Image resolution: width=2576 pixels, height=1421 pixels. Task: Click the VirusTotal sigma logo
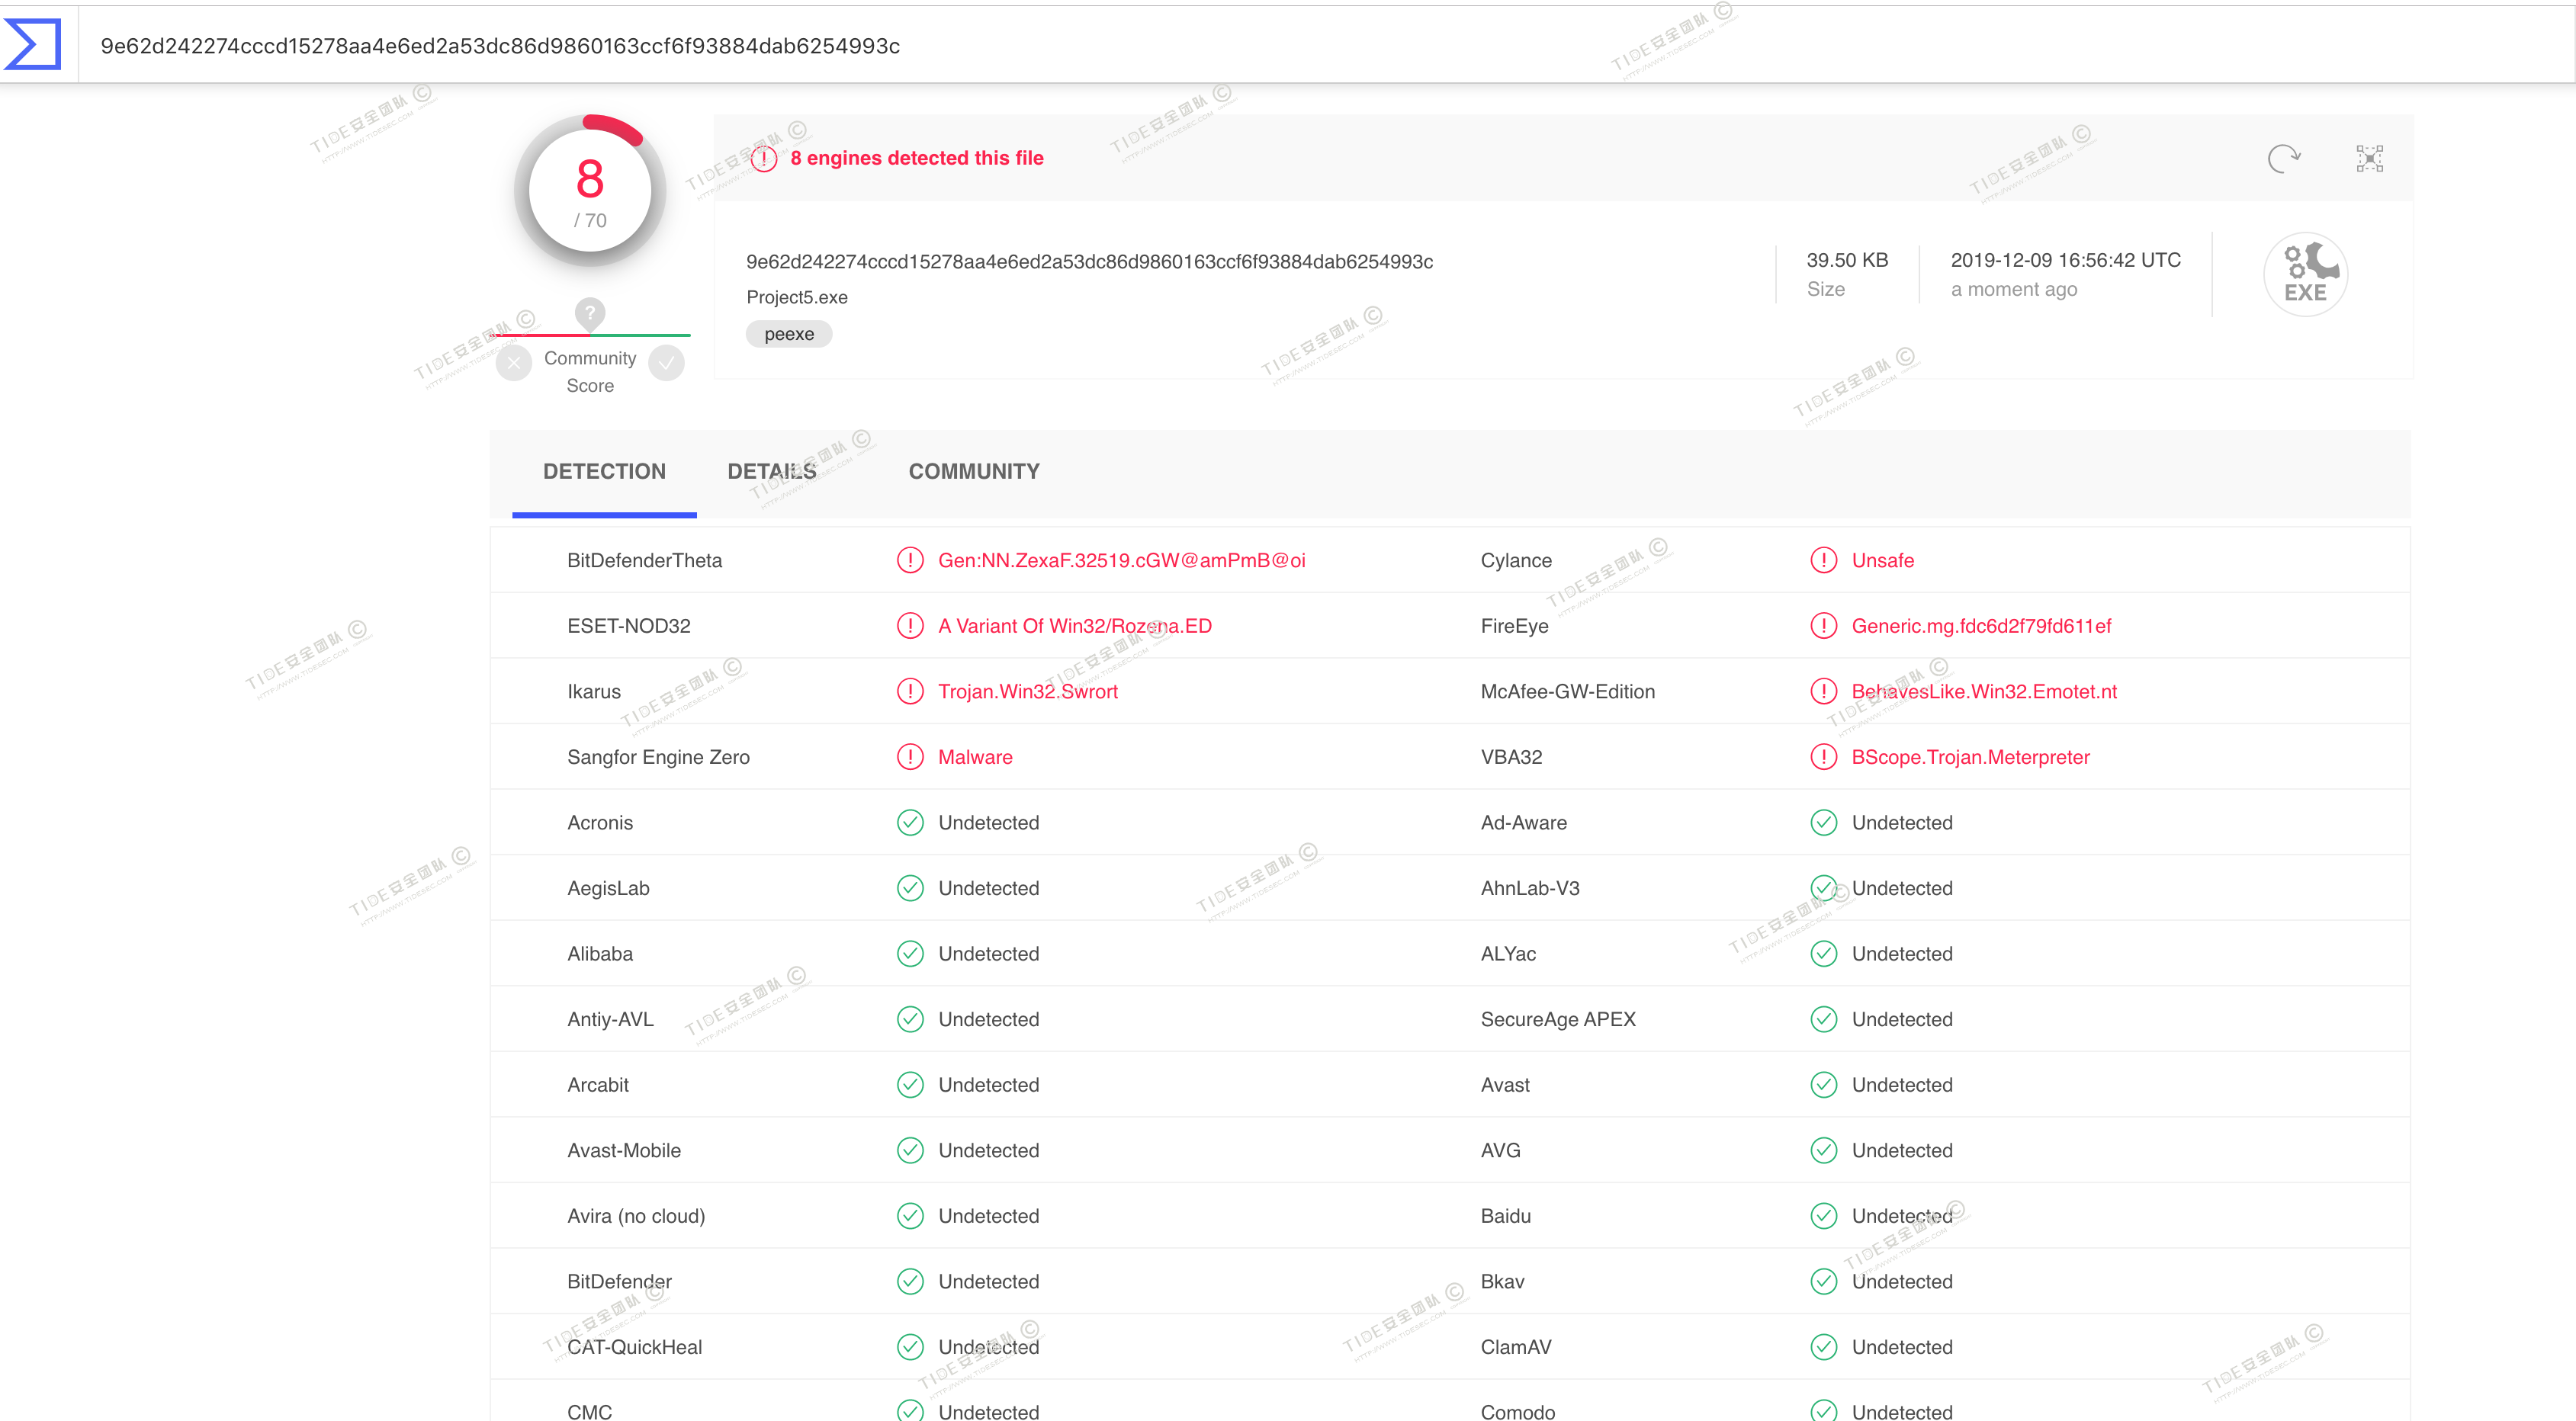(34, 44)
